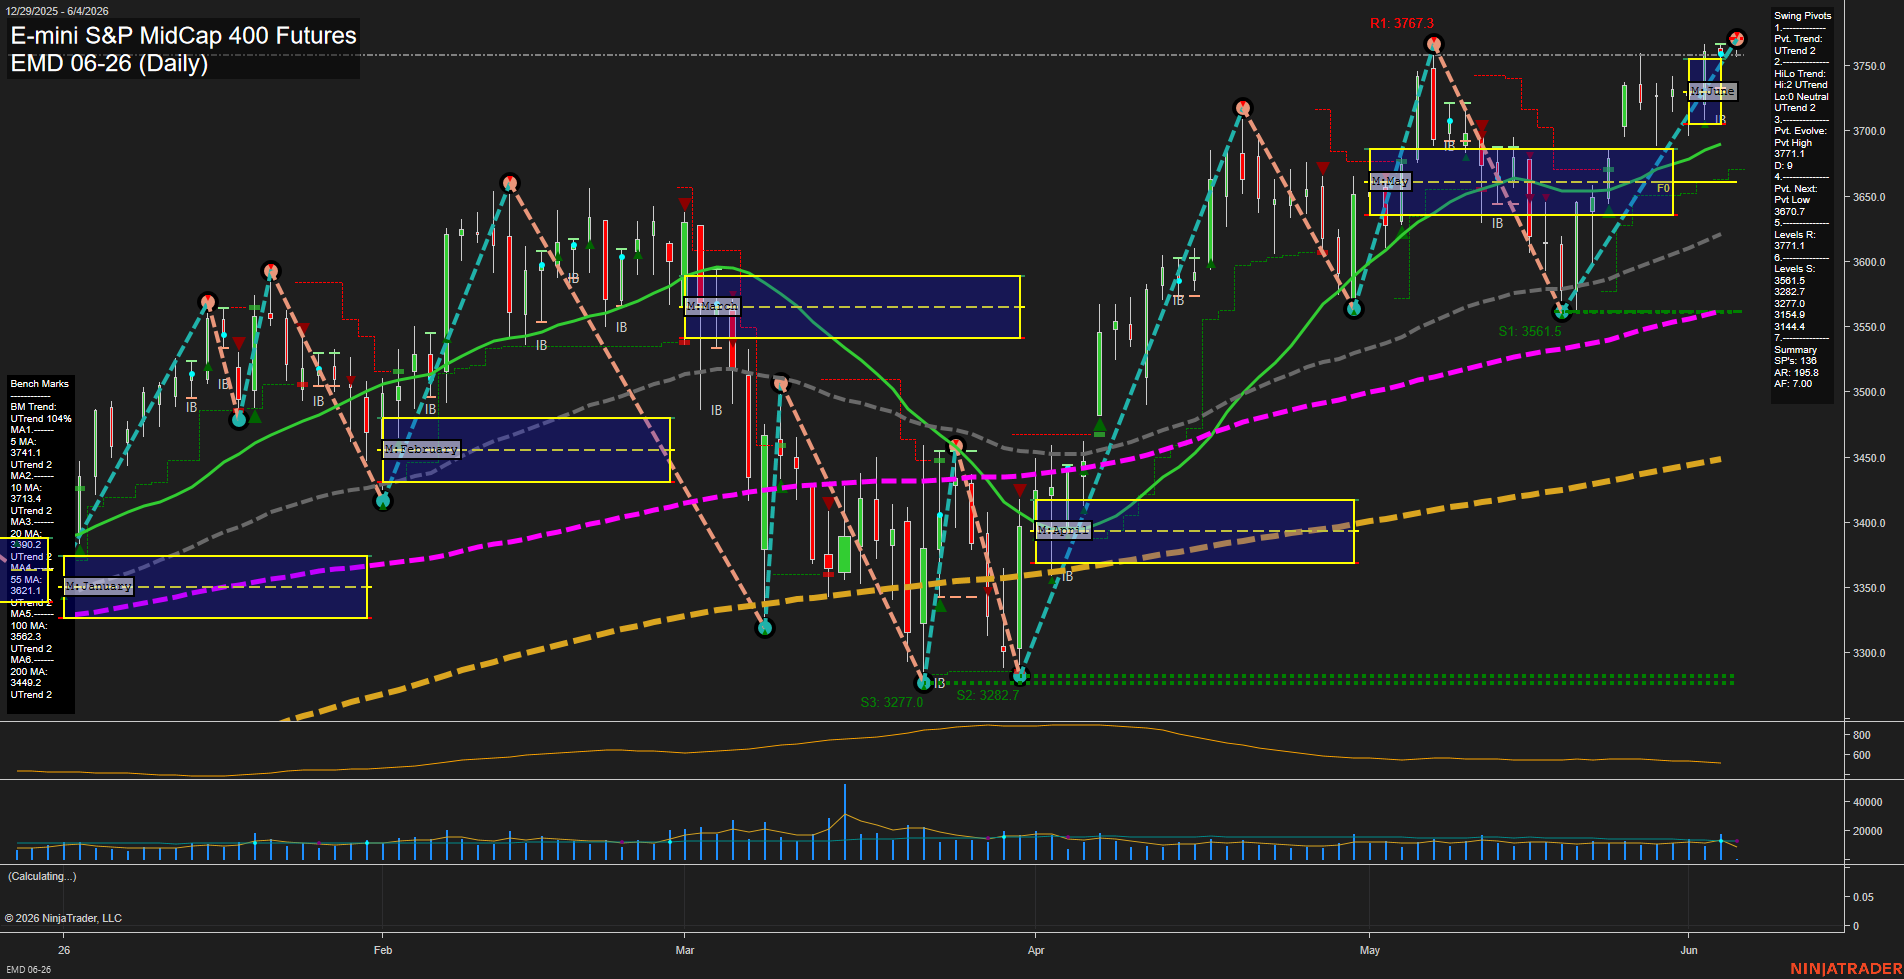Click the 12/29/2025 - 6/4/2026 date range

point(57,11)
